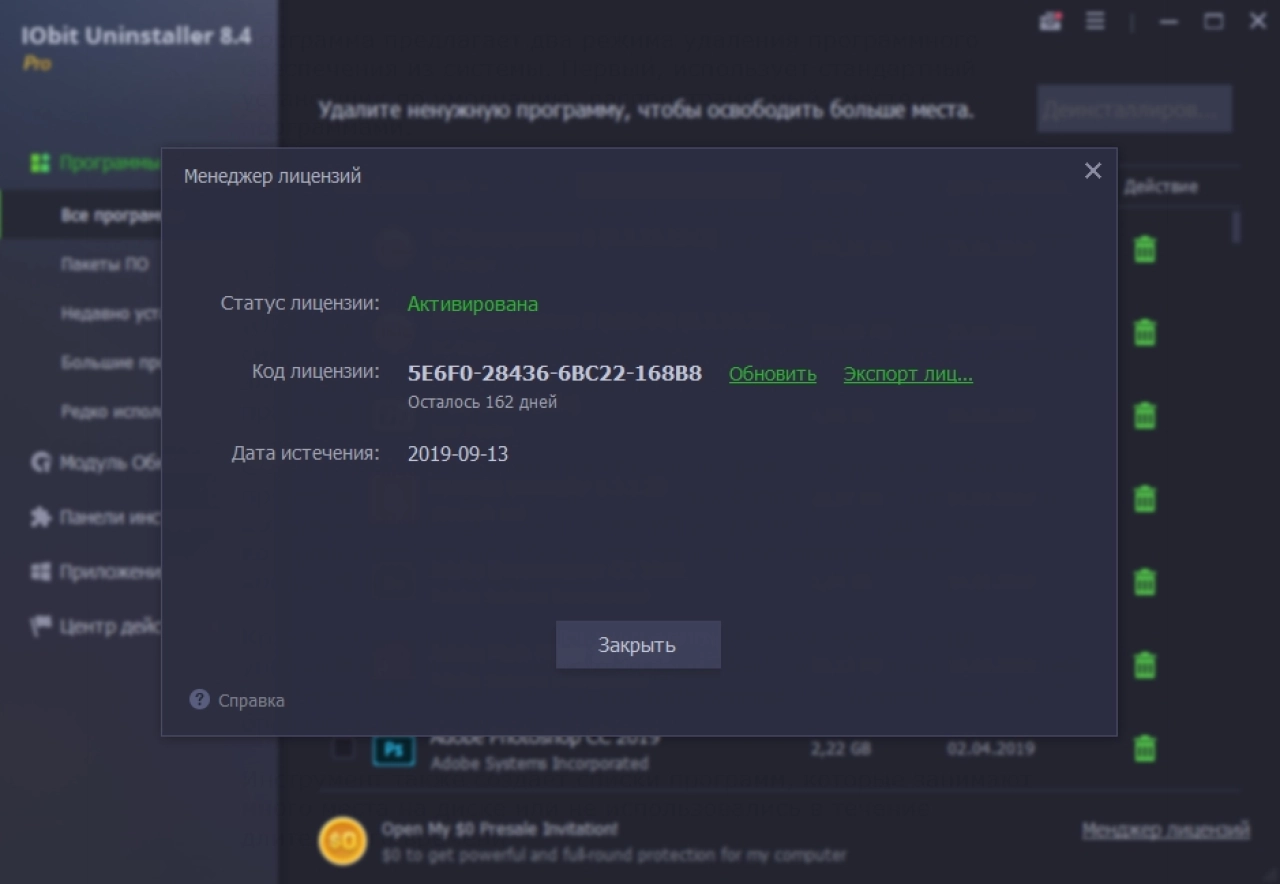The image size is (1280, 884).
Task: Open Менеджер лицензий link at bottom right
Action: (1166, 830)
